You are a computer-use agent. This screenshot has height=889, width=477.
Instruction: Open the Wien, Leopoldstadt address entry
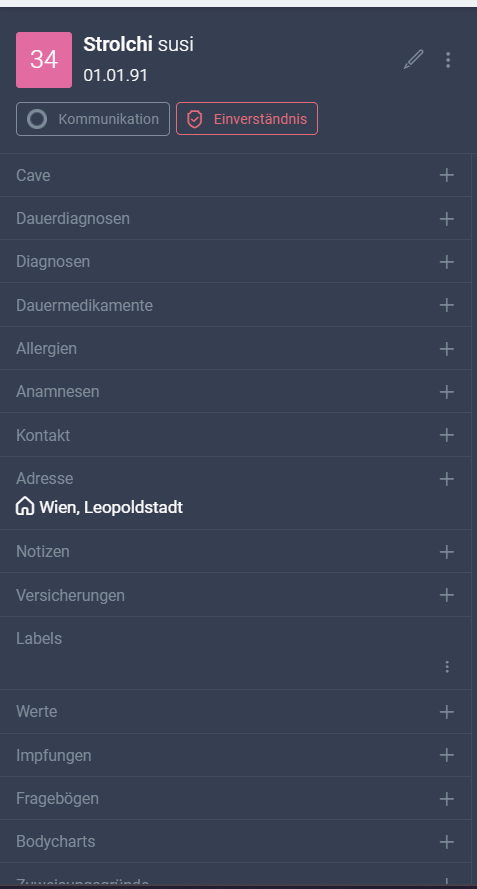click(111, 507)
